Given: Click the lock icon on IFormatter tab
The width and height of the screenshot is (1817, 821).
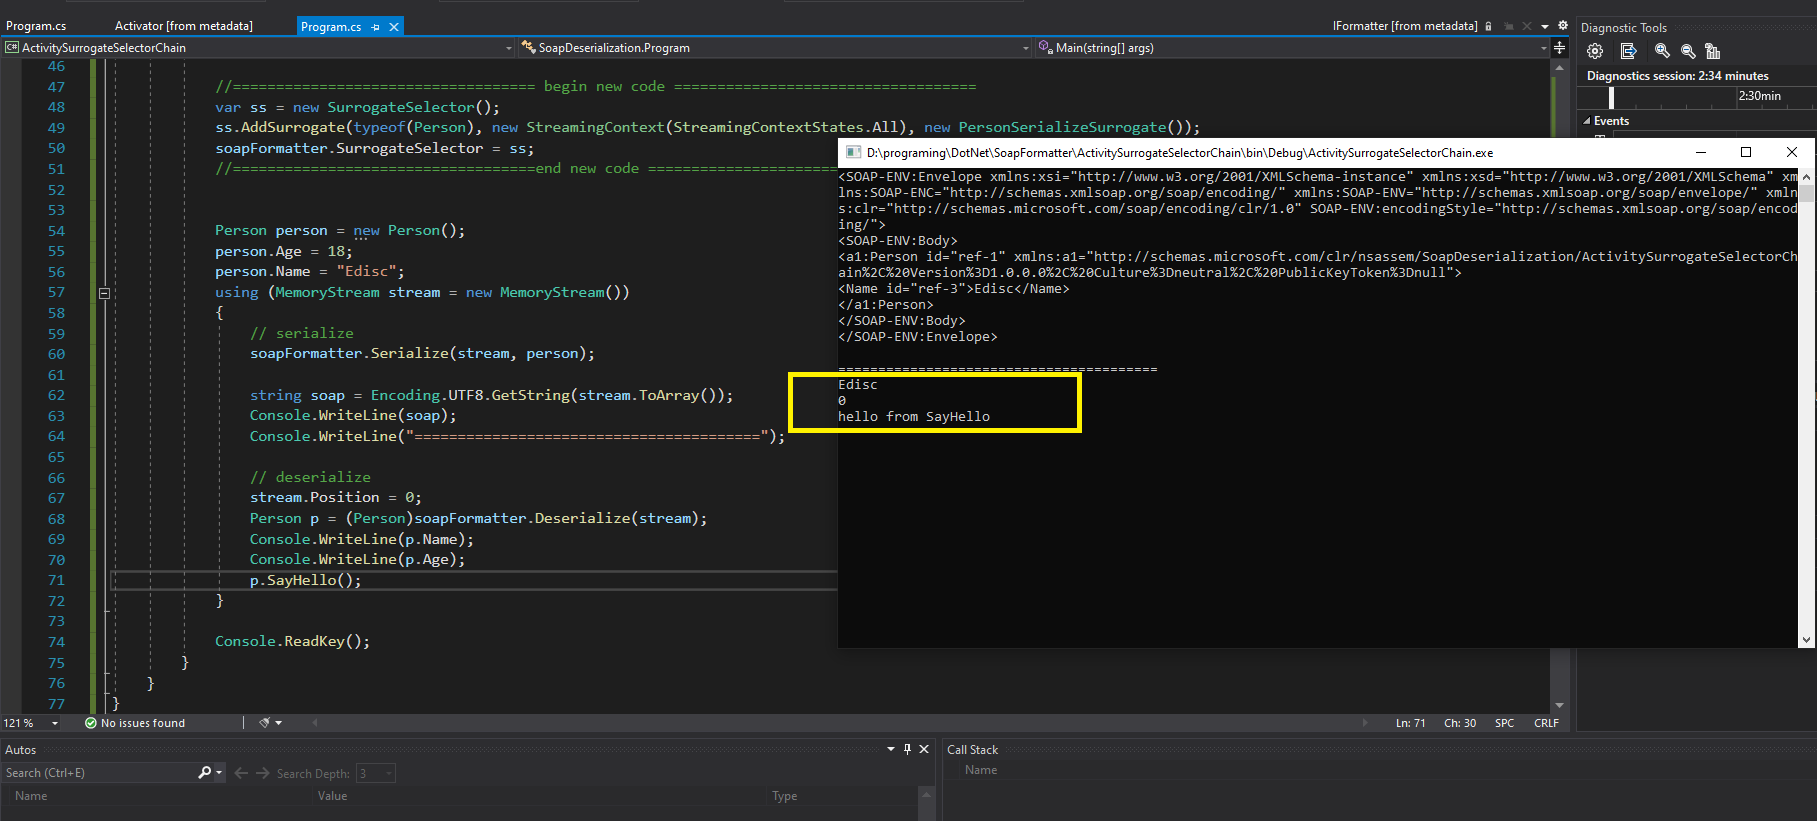Looking at the screenshot, I should coord(1488,26).
